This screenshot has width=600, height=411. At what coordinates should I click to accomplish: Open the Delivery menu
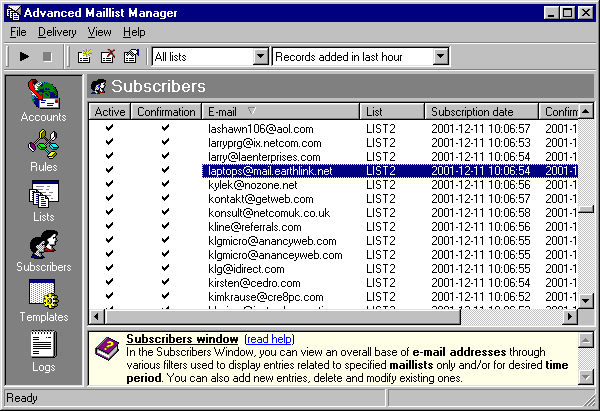[57, 33]
